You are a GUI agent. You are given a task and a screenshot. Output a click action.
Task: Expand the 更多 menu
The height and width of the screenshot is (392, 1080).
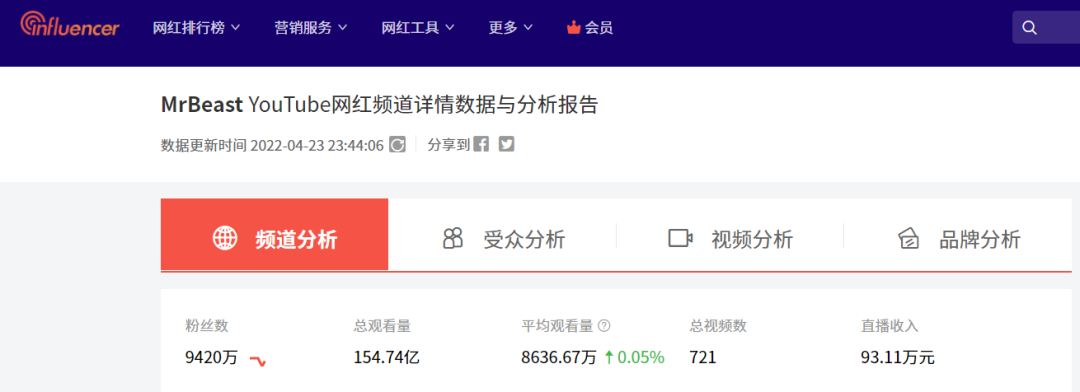coord(510,28)
